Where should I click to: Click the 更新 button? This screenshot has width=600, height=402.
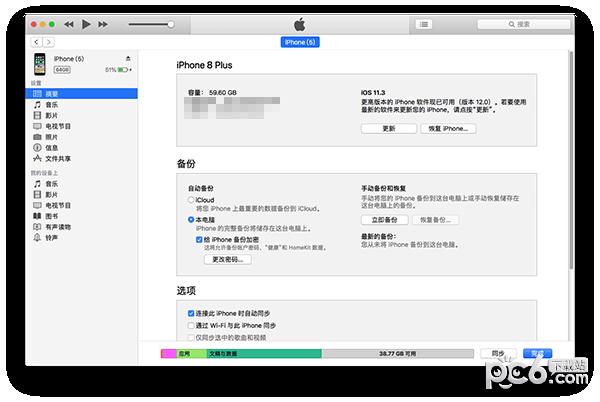click(x=388, y=129)
